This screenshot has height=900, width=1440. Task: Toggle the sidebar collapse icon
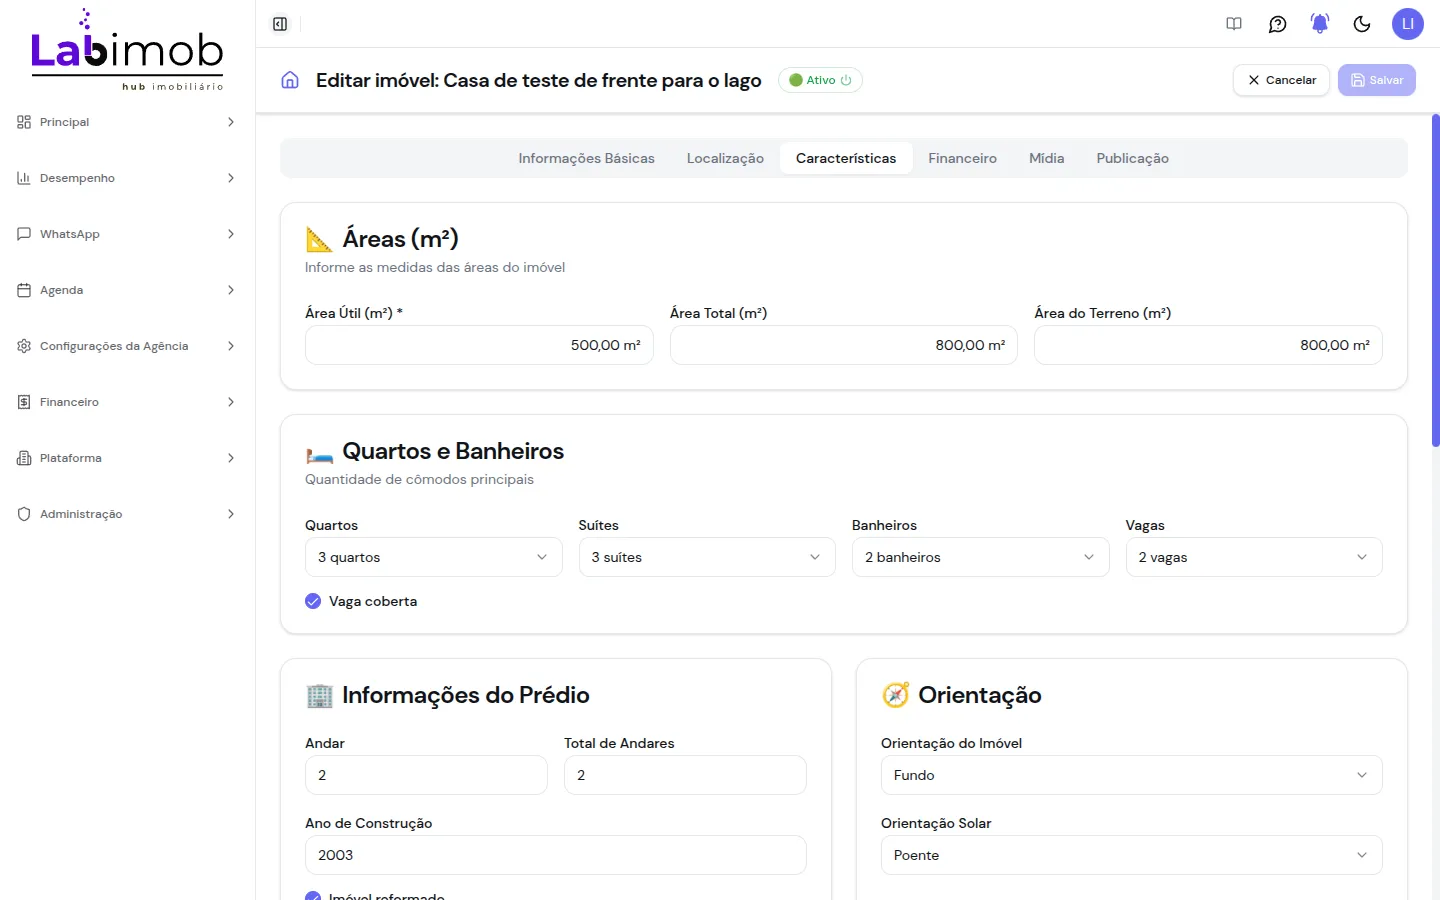click(280, 24)
